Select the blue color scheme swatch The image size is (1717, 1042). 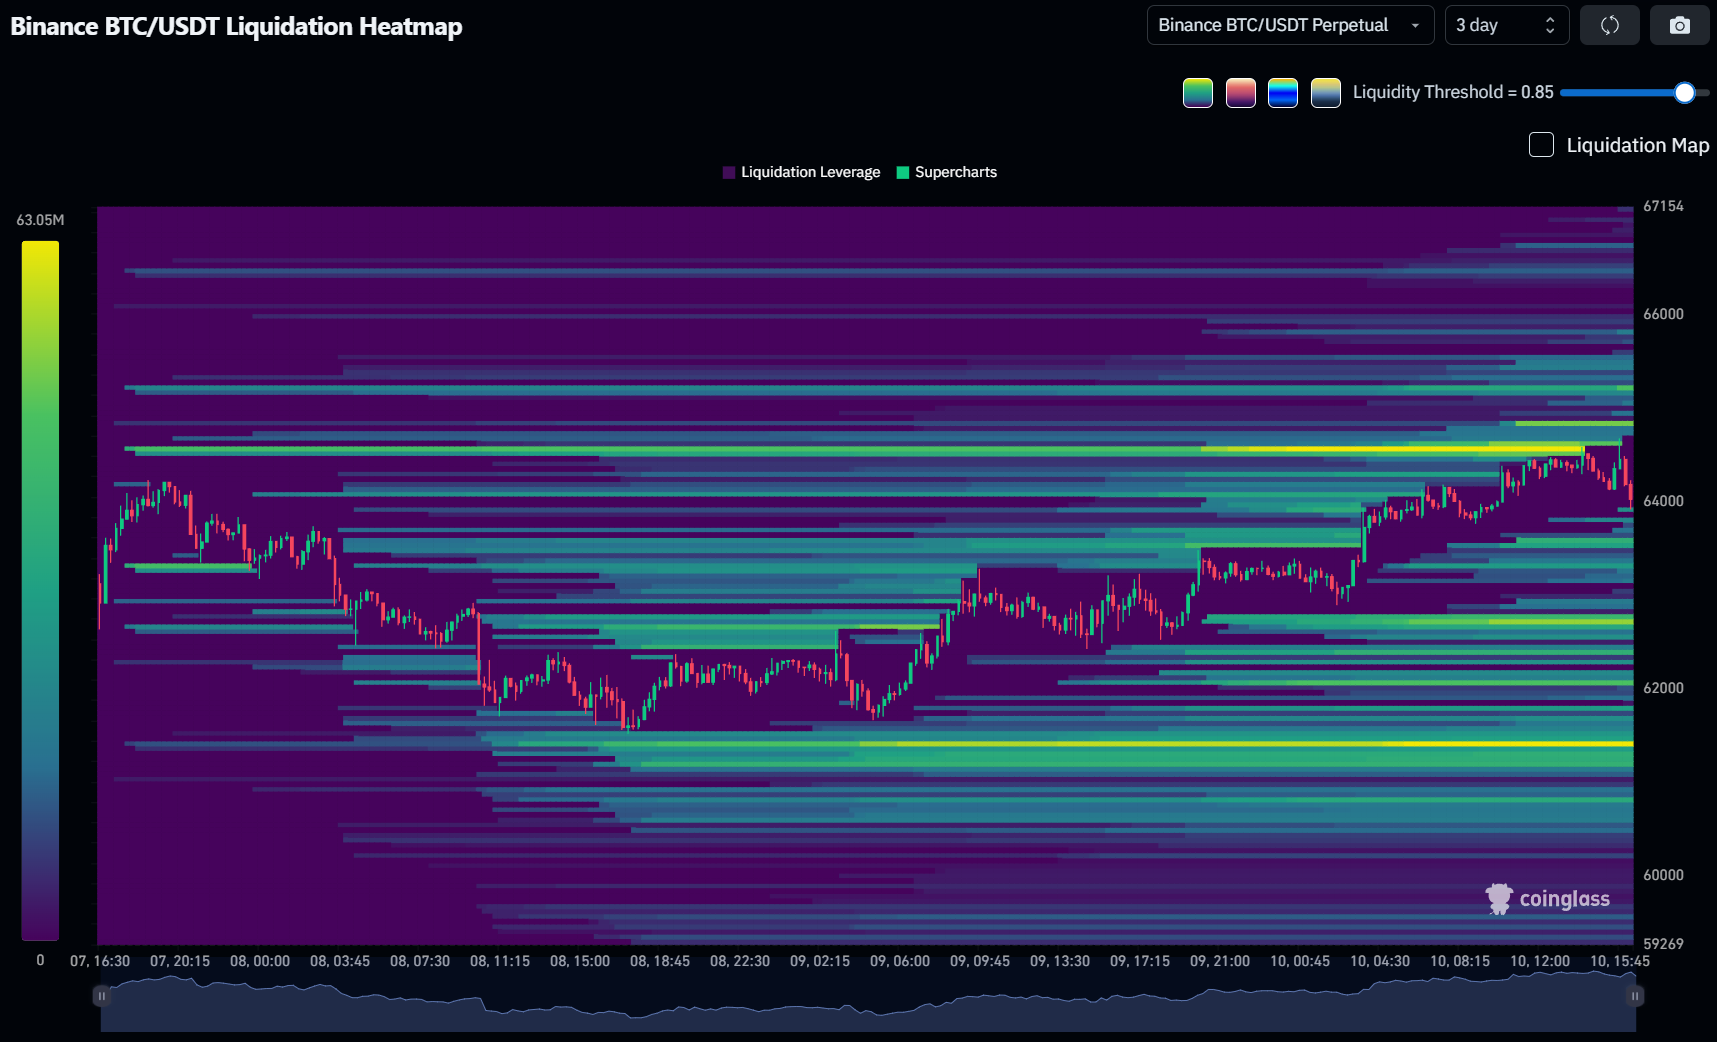pos(1283,93)
